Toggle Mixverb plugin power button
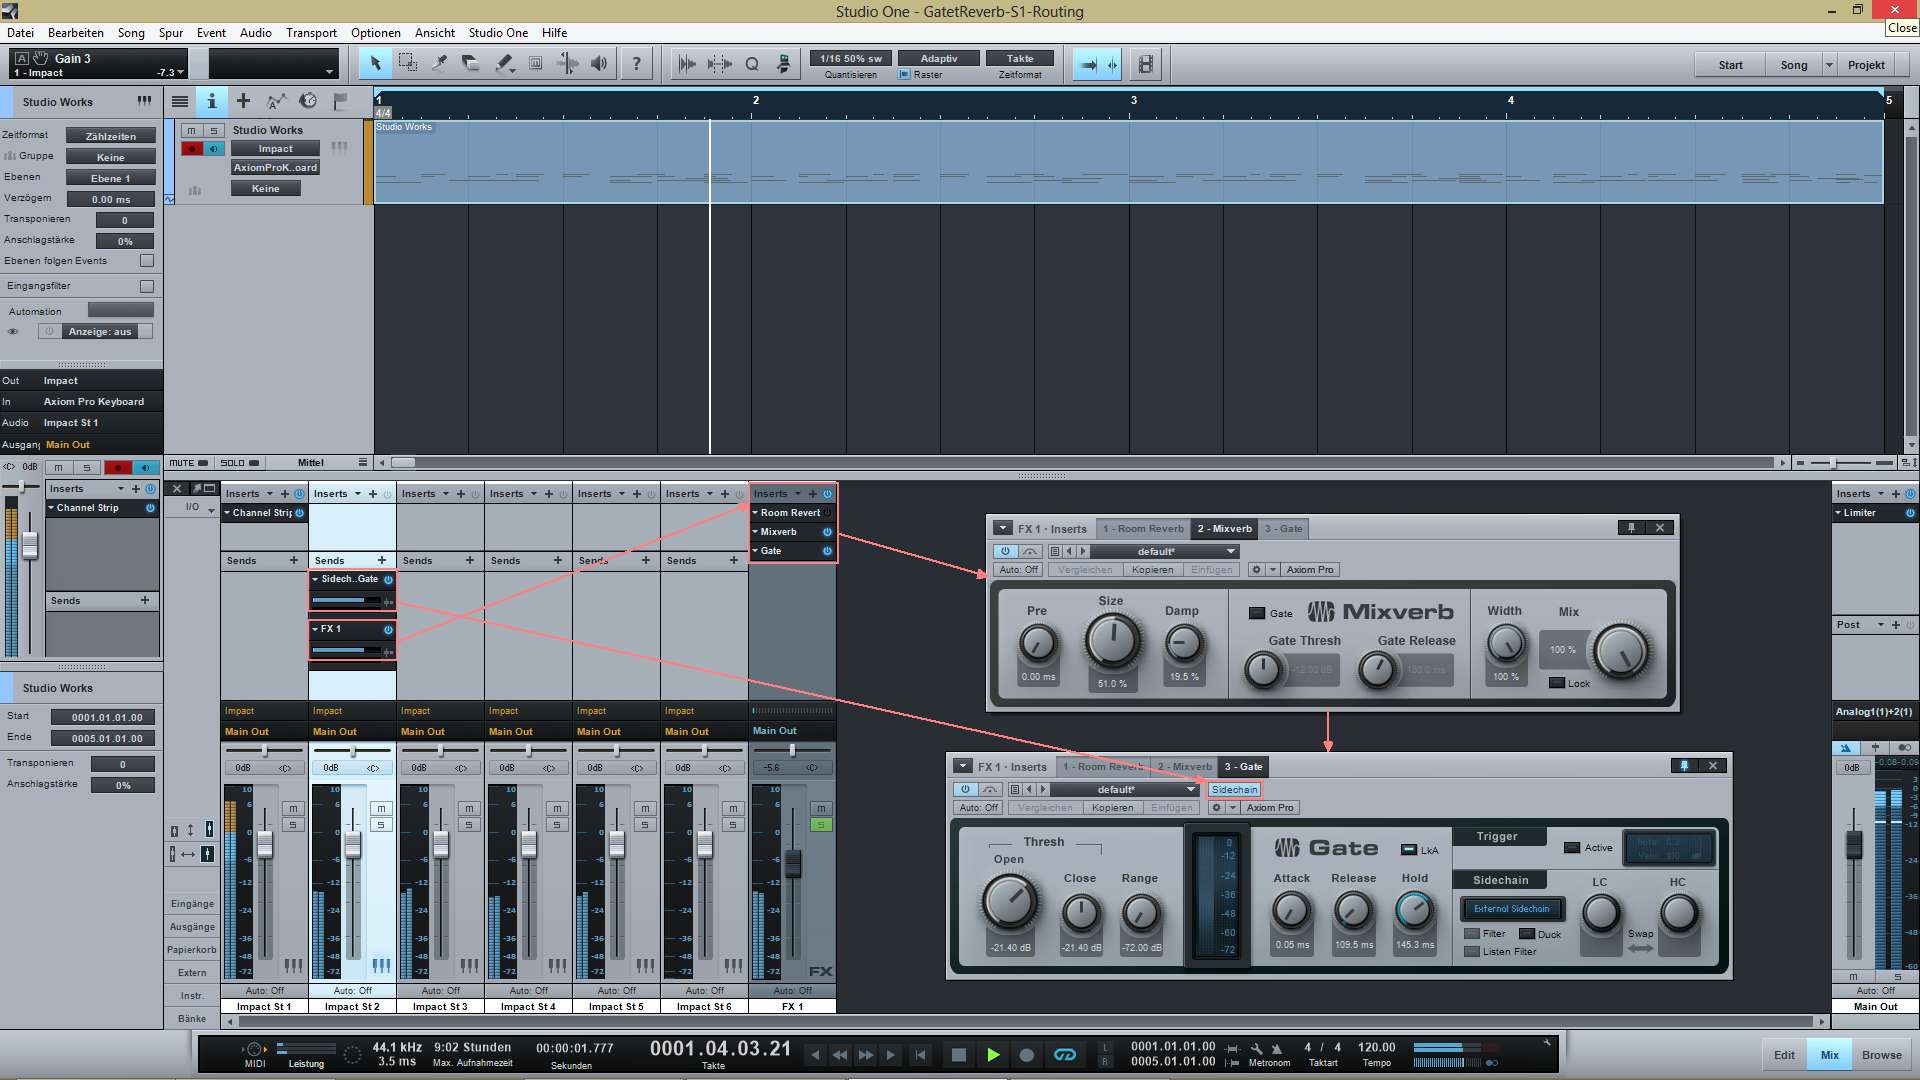This screenshot has width=1920, height=1080. (x=1005, y=552)
